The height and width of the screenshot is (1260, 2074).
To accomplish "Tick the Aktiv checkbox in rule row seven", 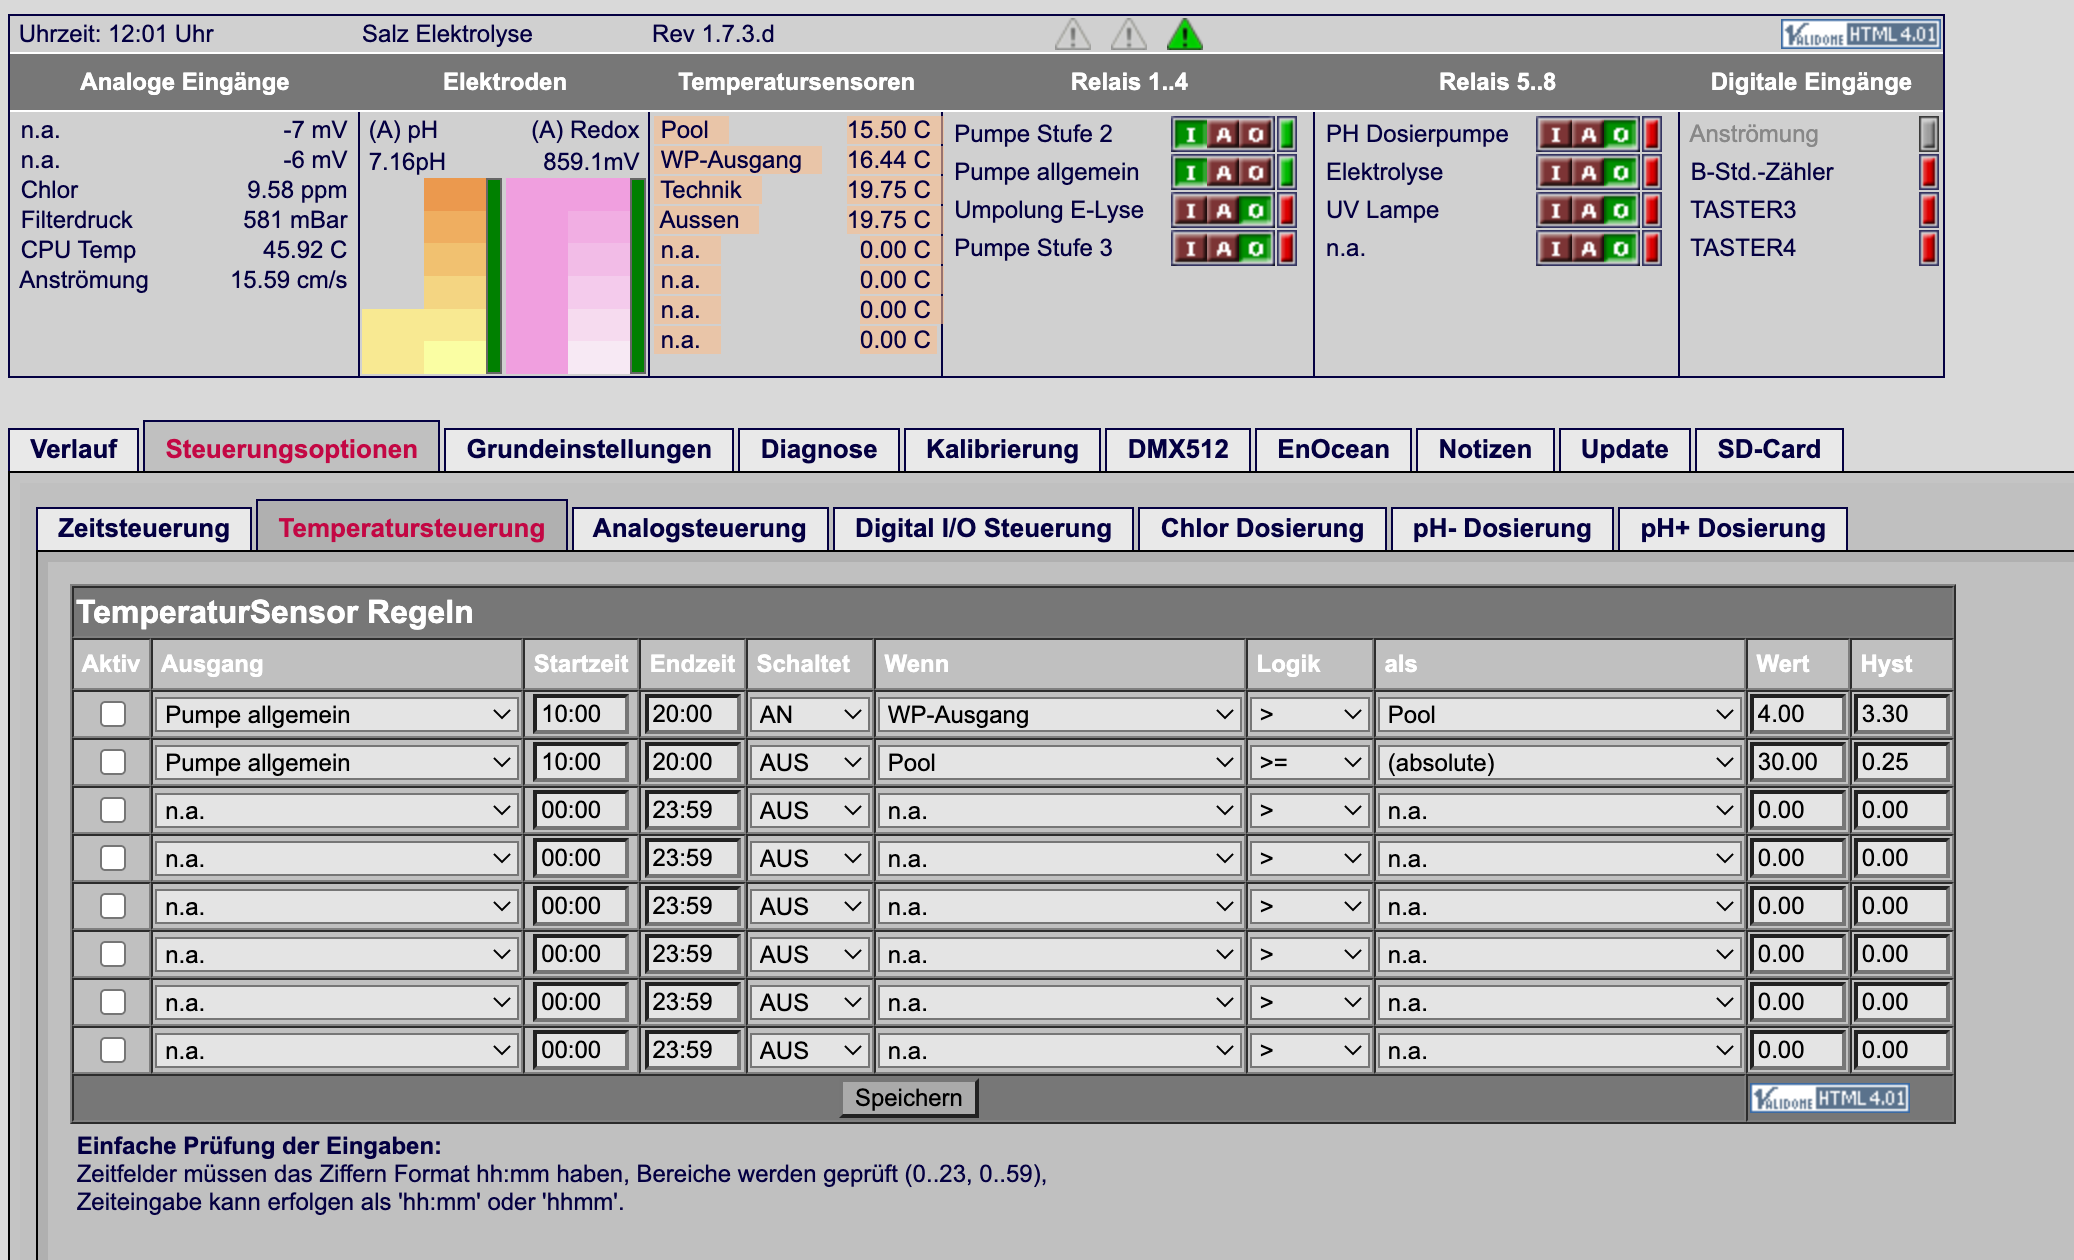I will pos(113,1002).
